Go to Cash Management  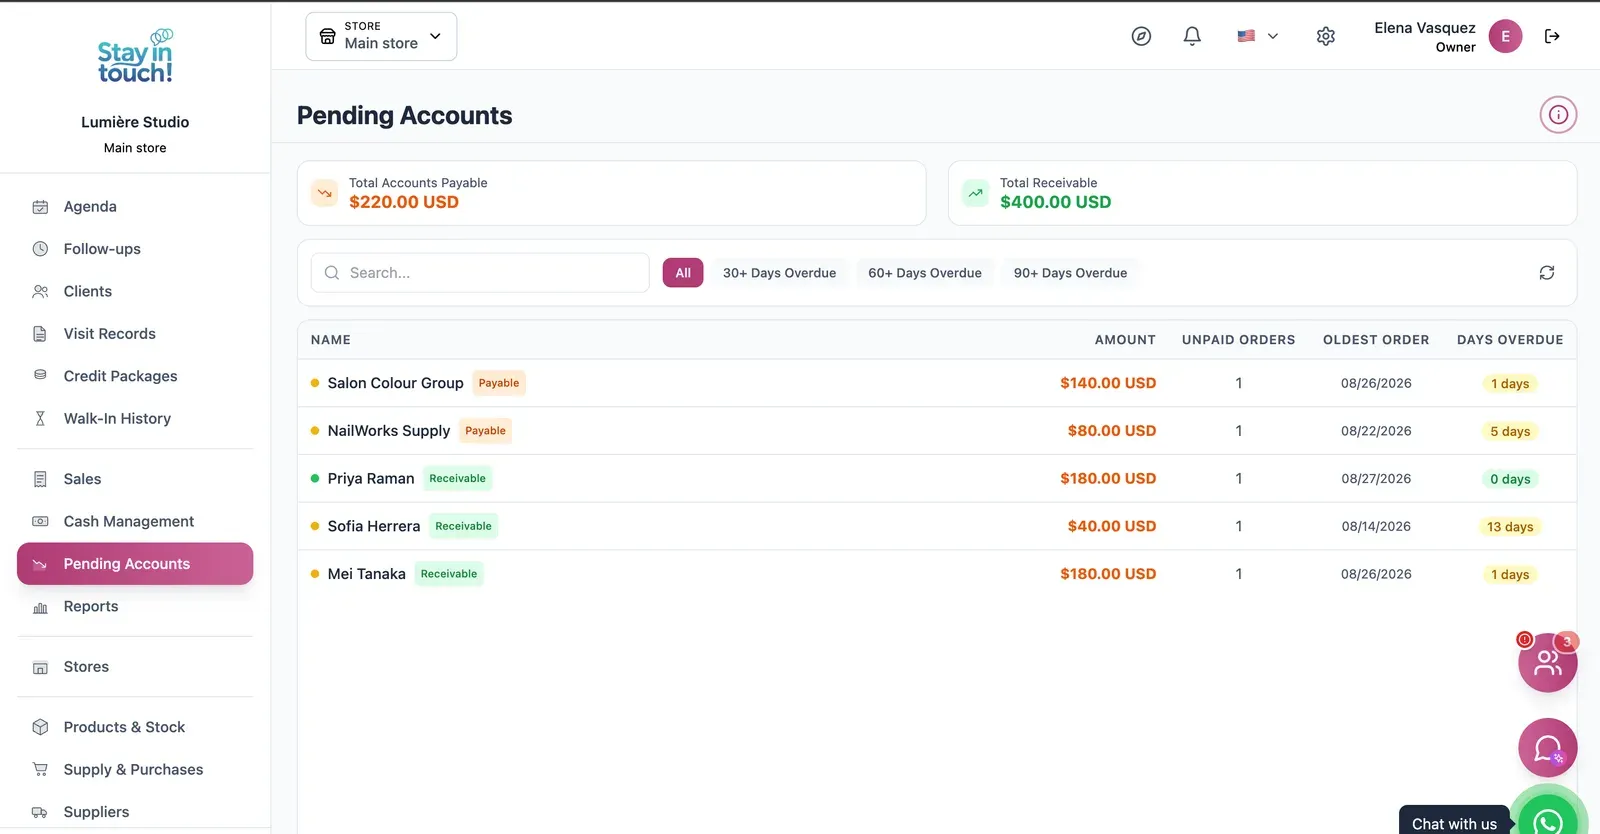pos(135,522)
